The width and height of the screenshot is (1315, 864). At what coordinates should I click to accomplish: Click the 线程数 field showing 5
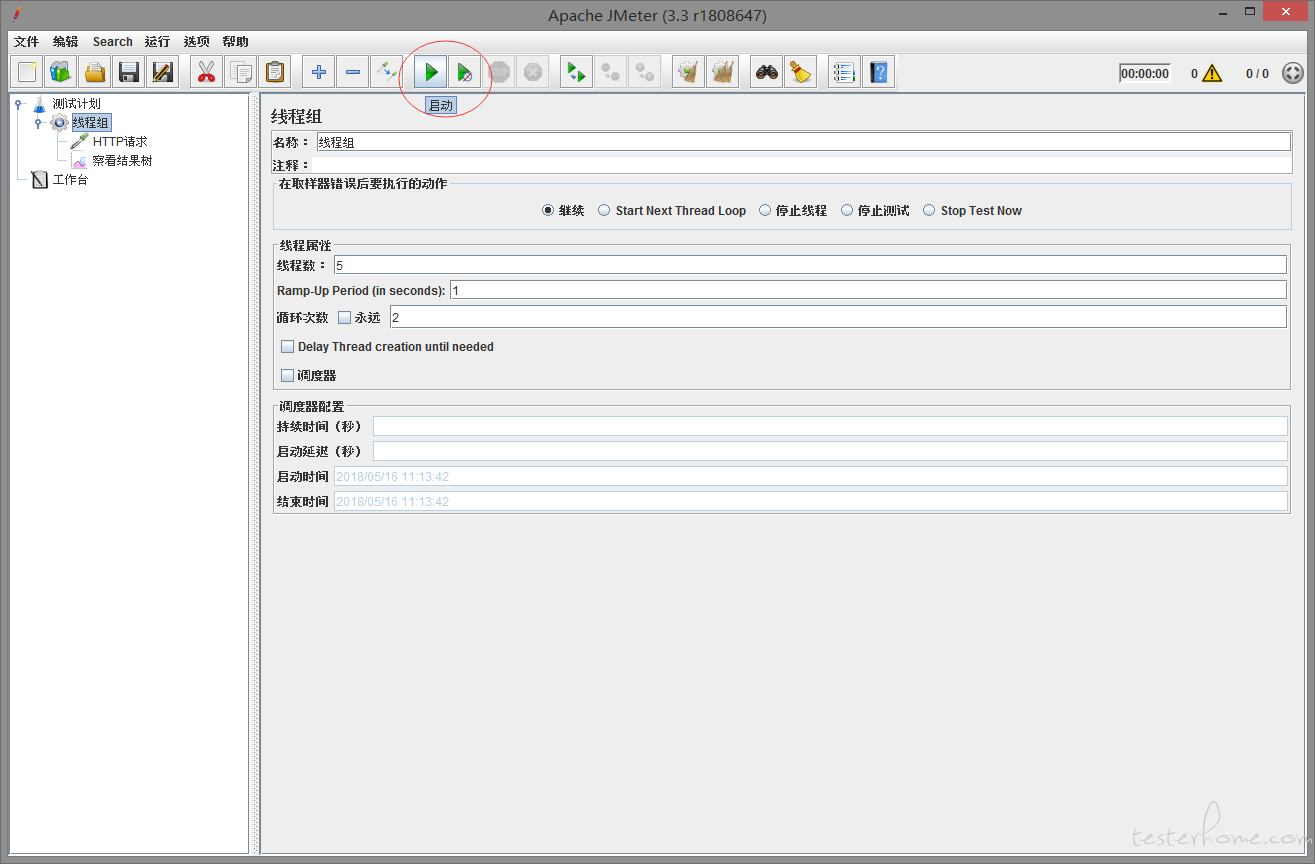(x=810, y=265)
